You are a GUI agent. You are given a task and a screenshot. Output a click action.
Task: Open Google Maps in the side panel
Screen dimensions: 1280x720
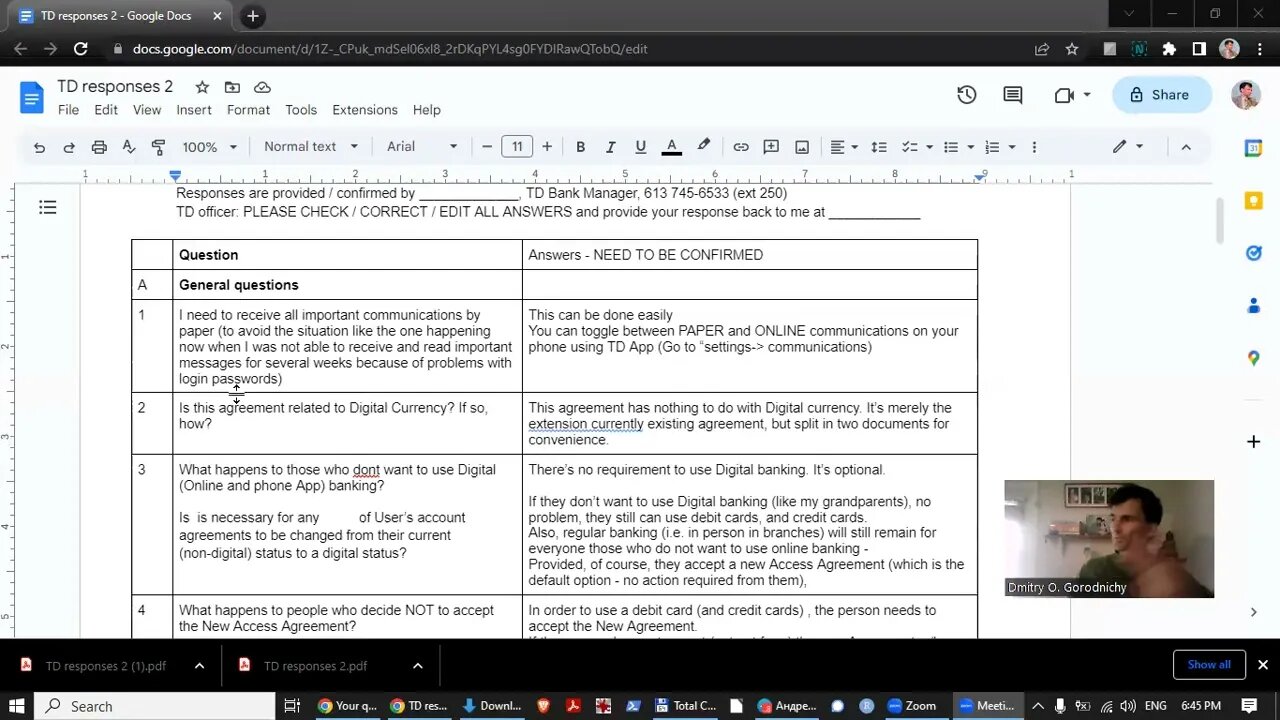coord(1253,358)
